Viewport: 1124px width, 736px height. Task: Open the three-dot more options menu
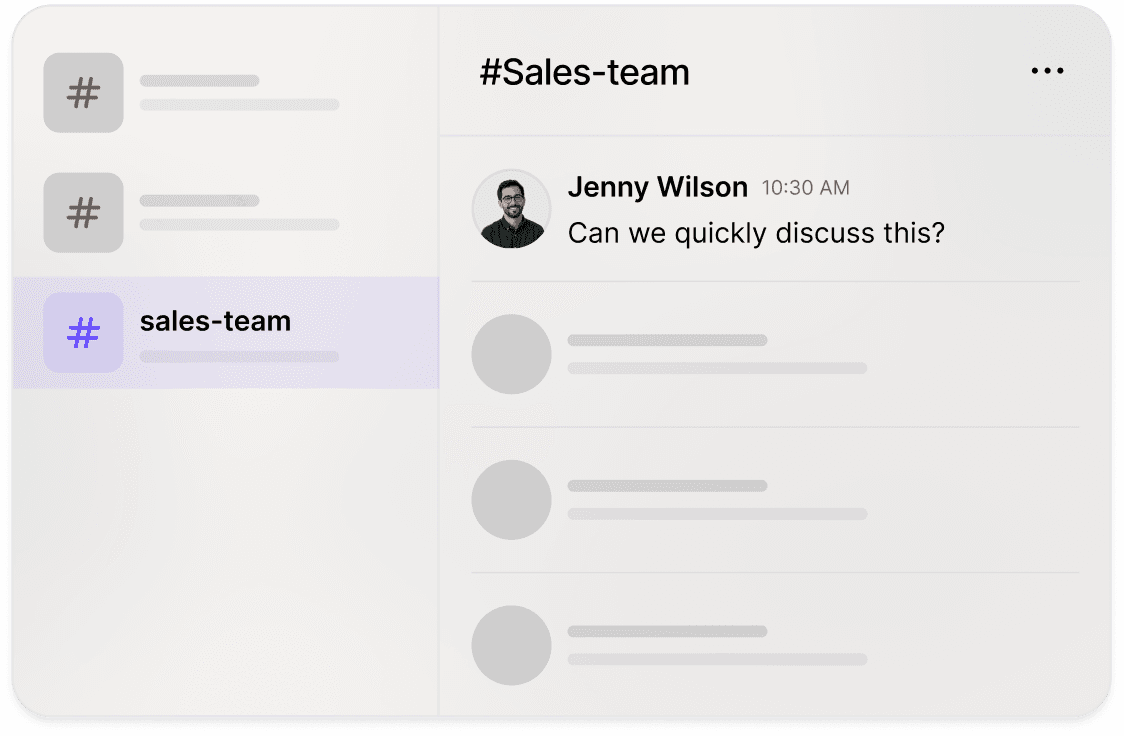pos(1047,71)
